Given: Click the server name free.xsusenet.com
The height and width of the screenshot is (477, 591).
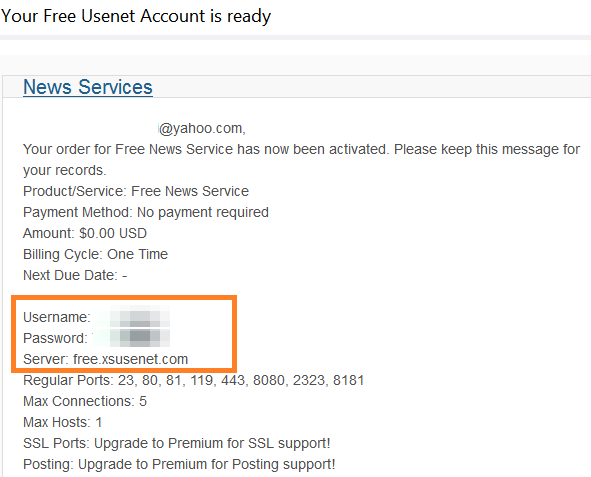Looking at the screenshot, I should pyautogui.click(x=130, y=359).
